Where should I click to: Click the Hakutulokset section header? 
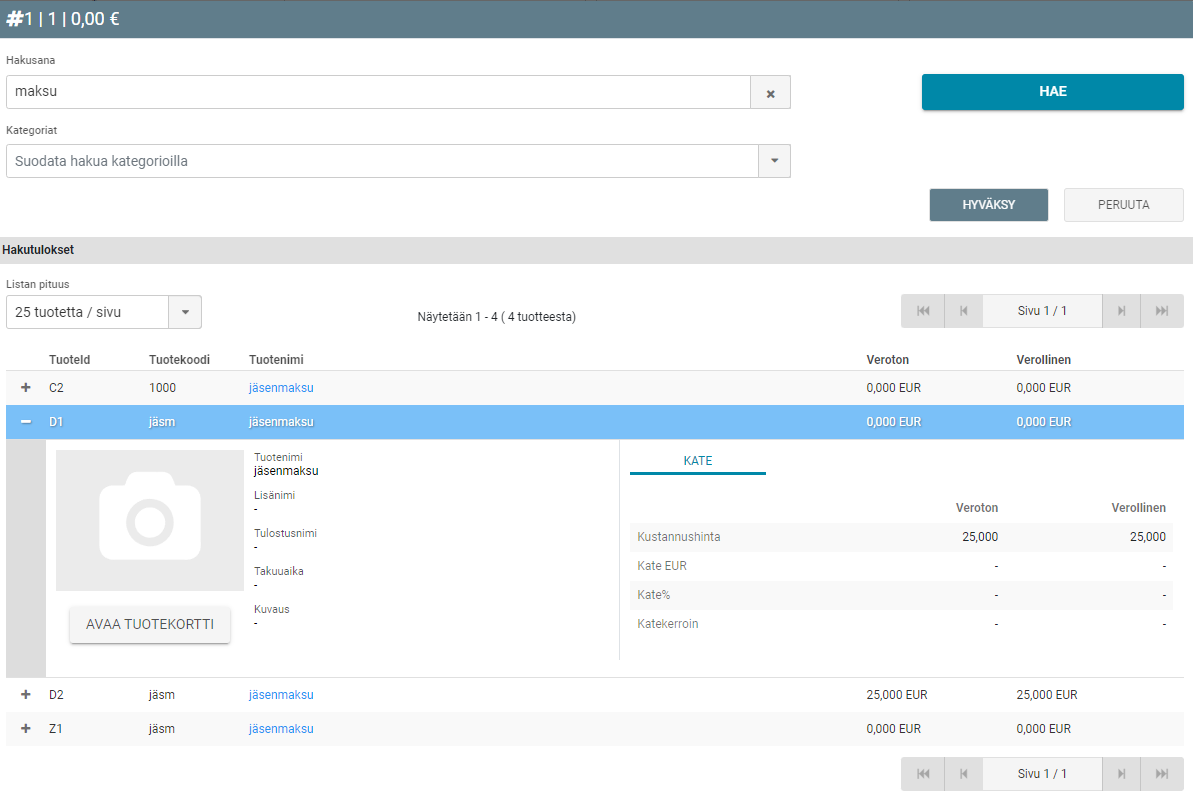point(38,249)
